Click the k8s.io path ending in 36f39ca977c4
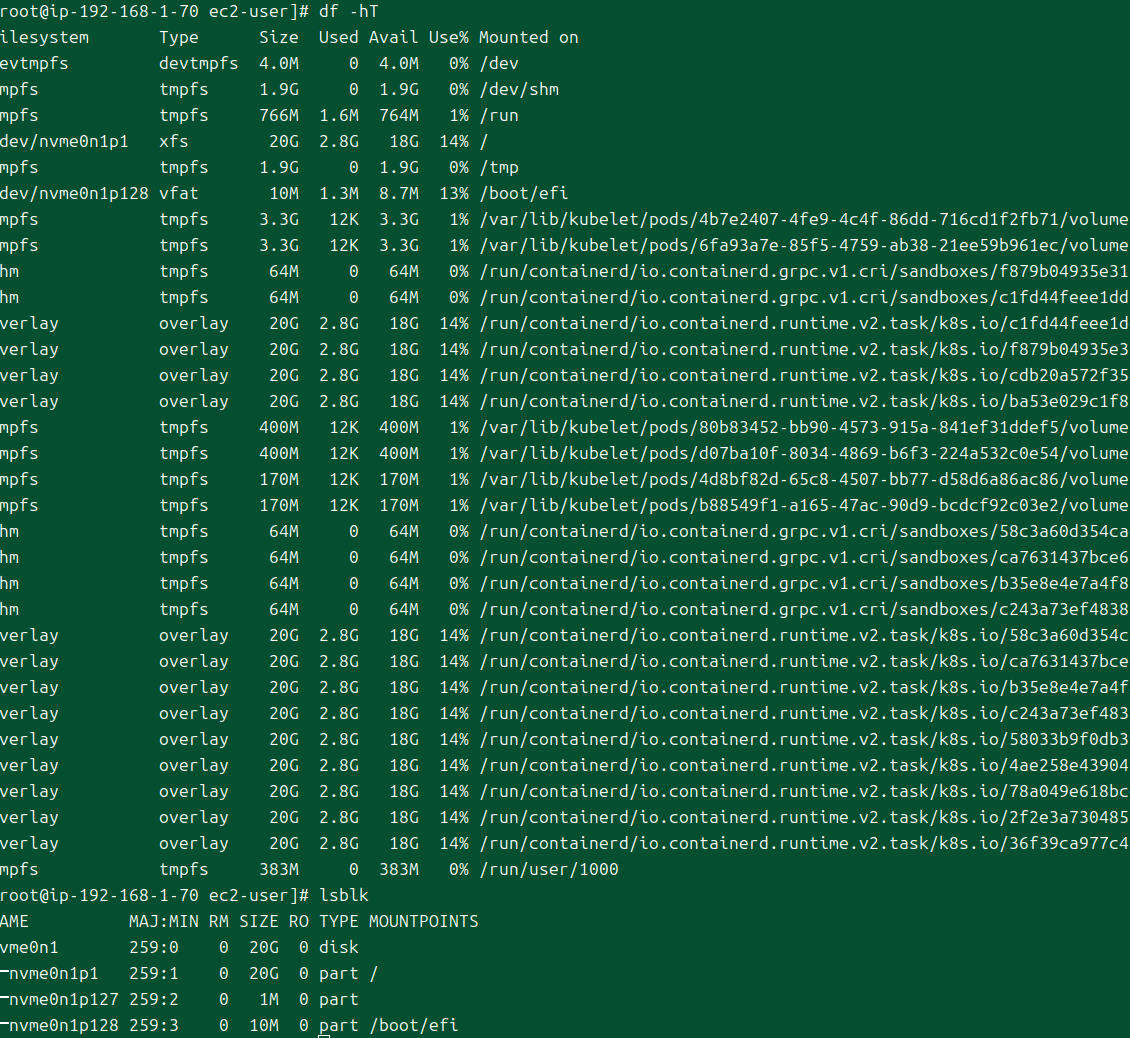The height and width of the screenshot is (1038, 1130). click(x=803, y=843)
